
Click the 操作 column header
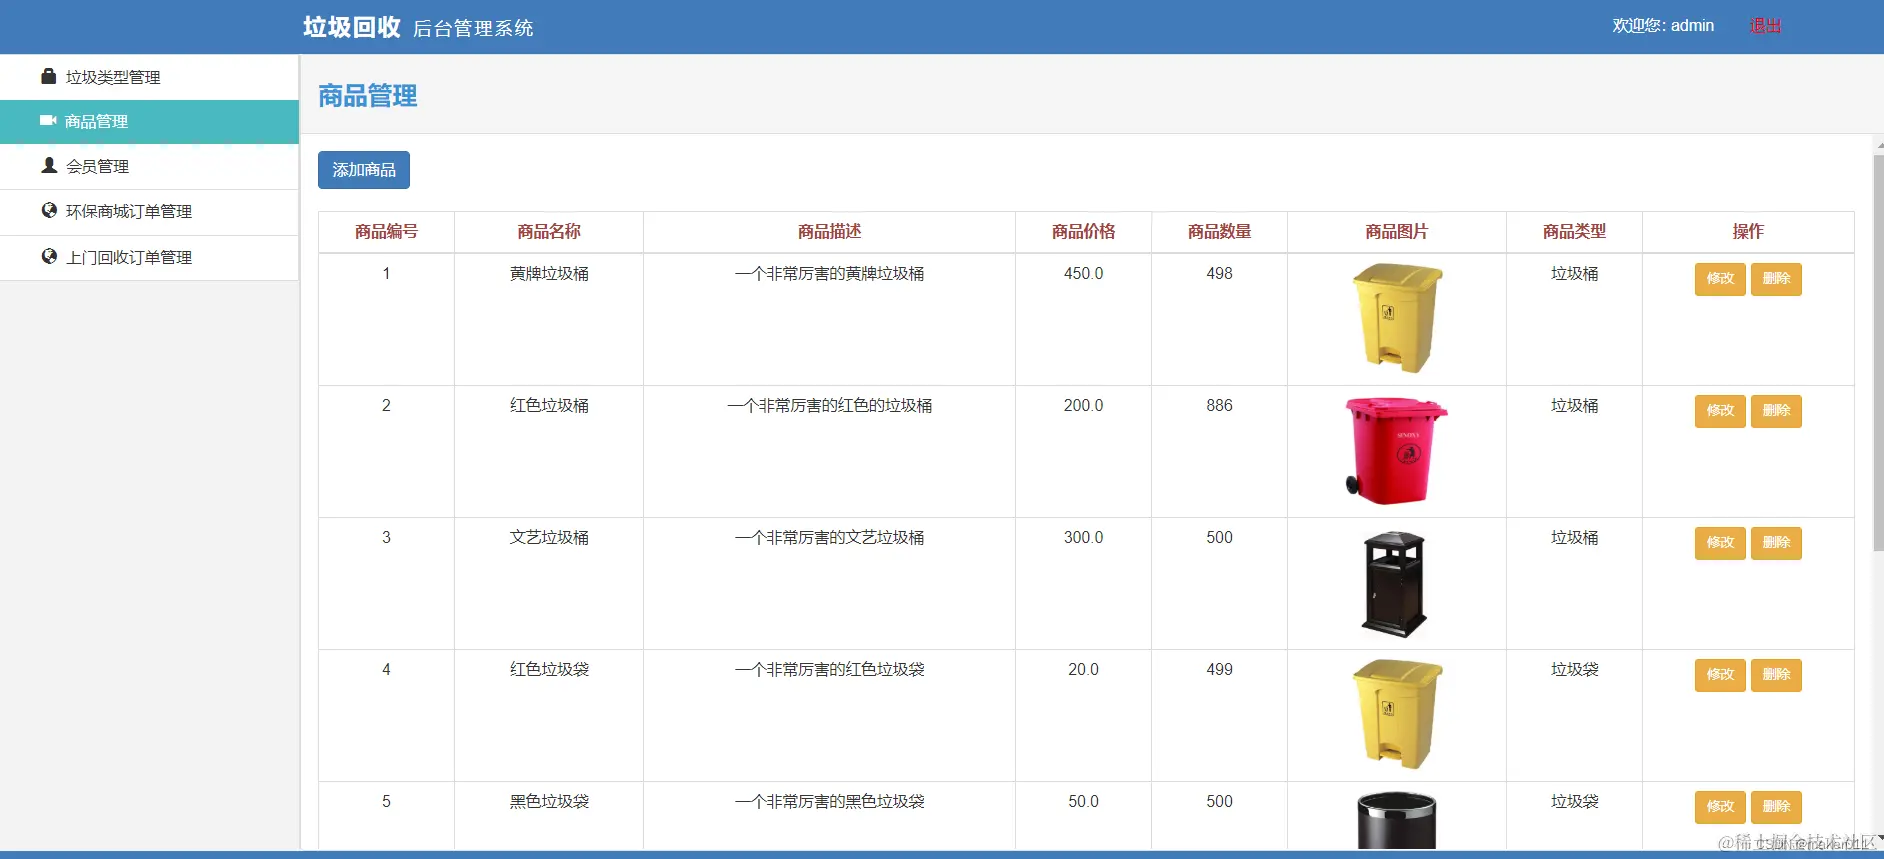point(1748,232)
